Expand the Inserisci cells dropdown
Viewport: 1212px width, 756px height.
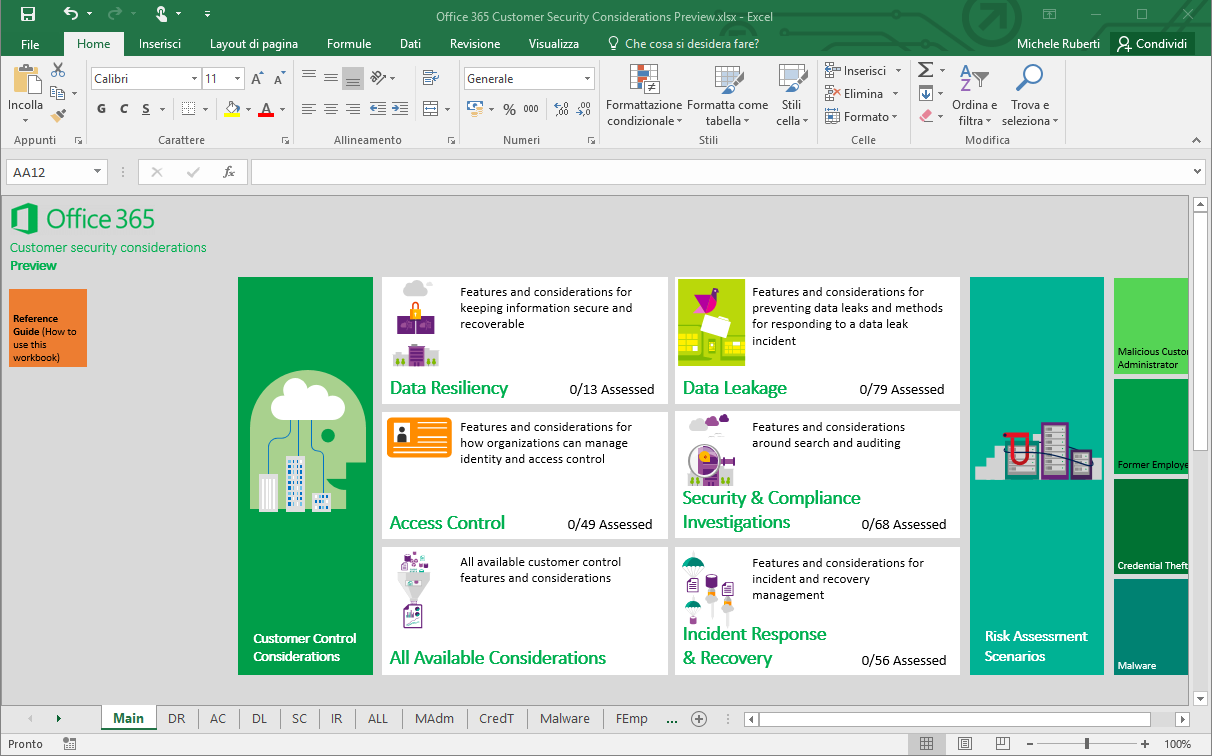(898, 70)
